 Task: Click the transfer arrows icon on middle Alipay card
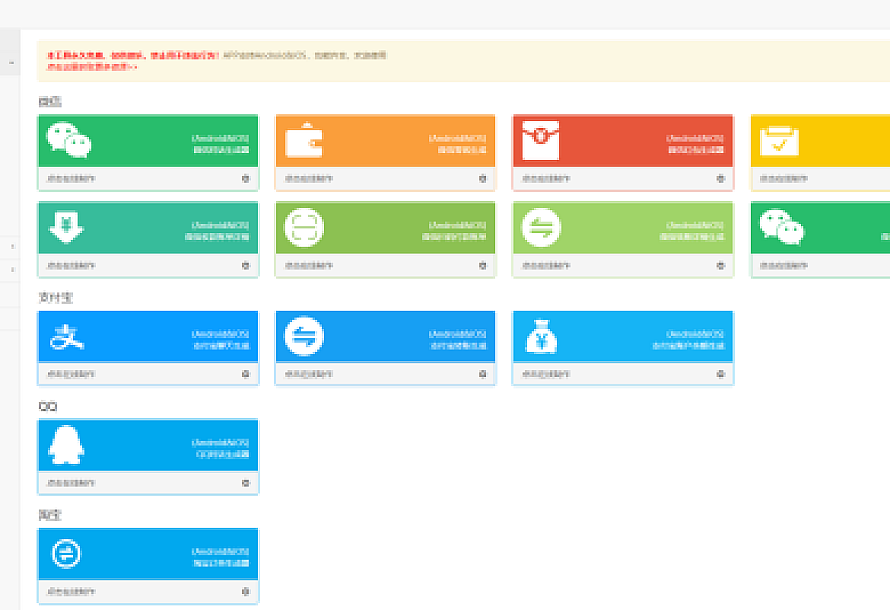pyautogui.click(x=304, y=336)
